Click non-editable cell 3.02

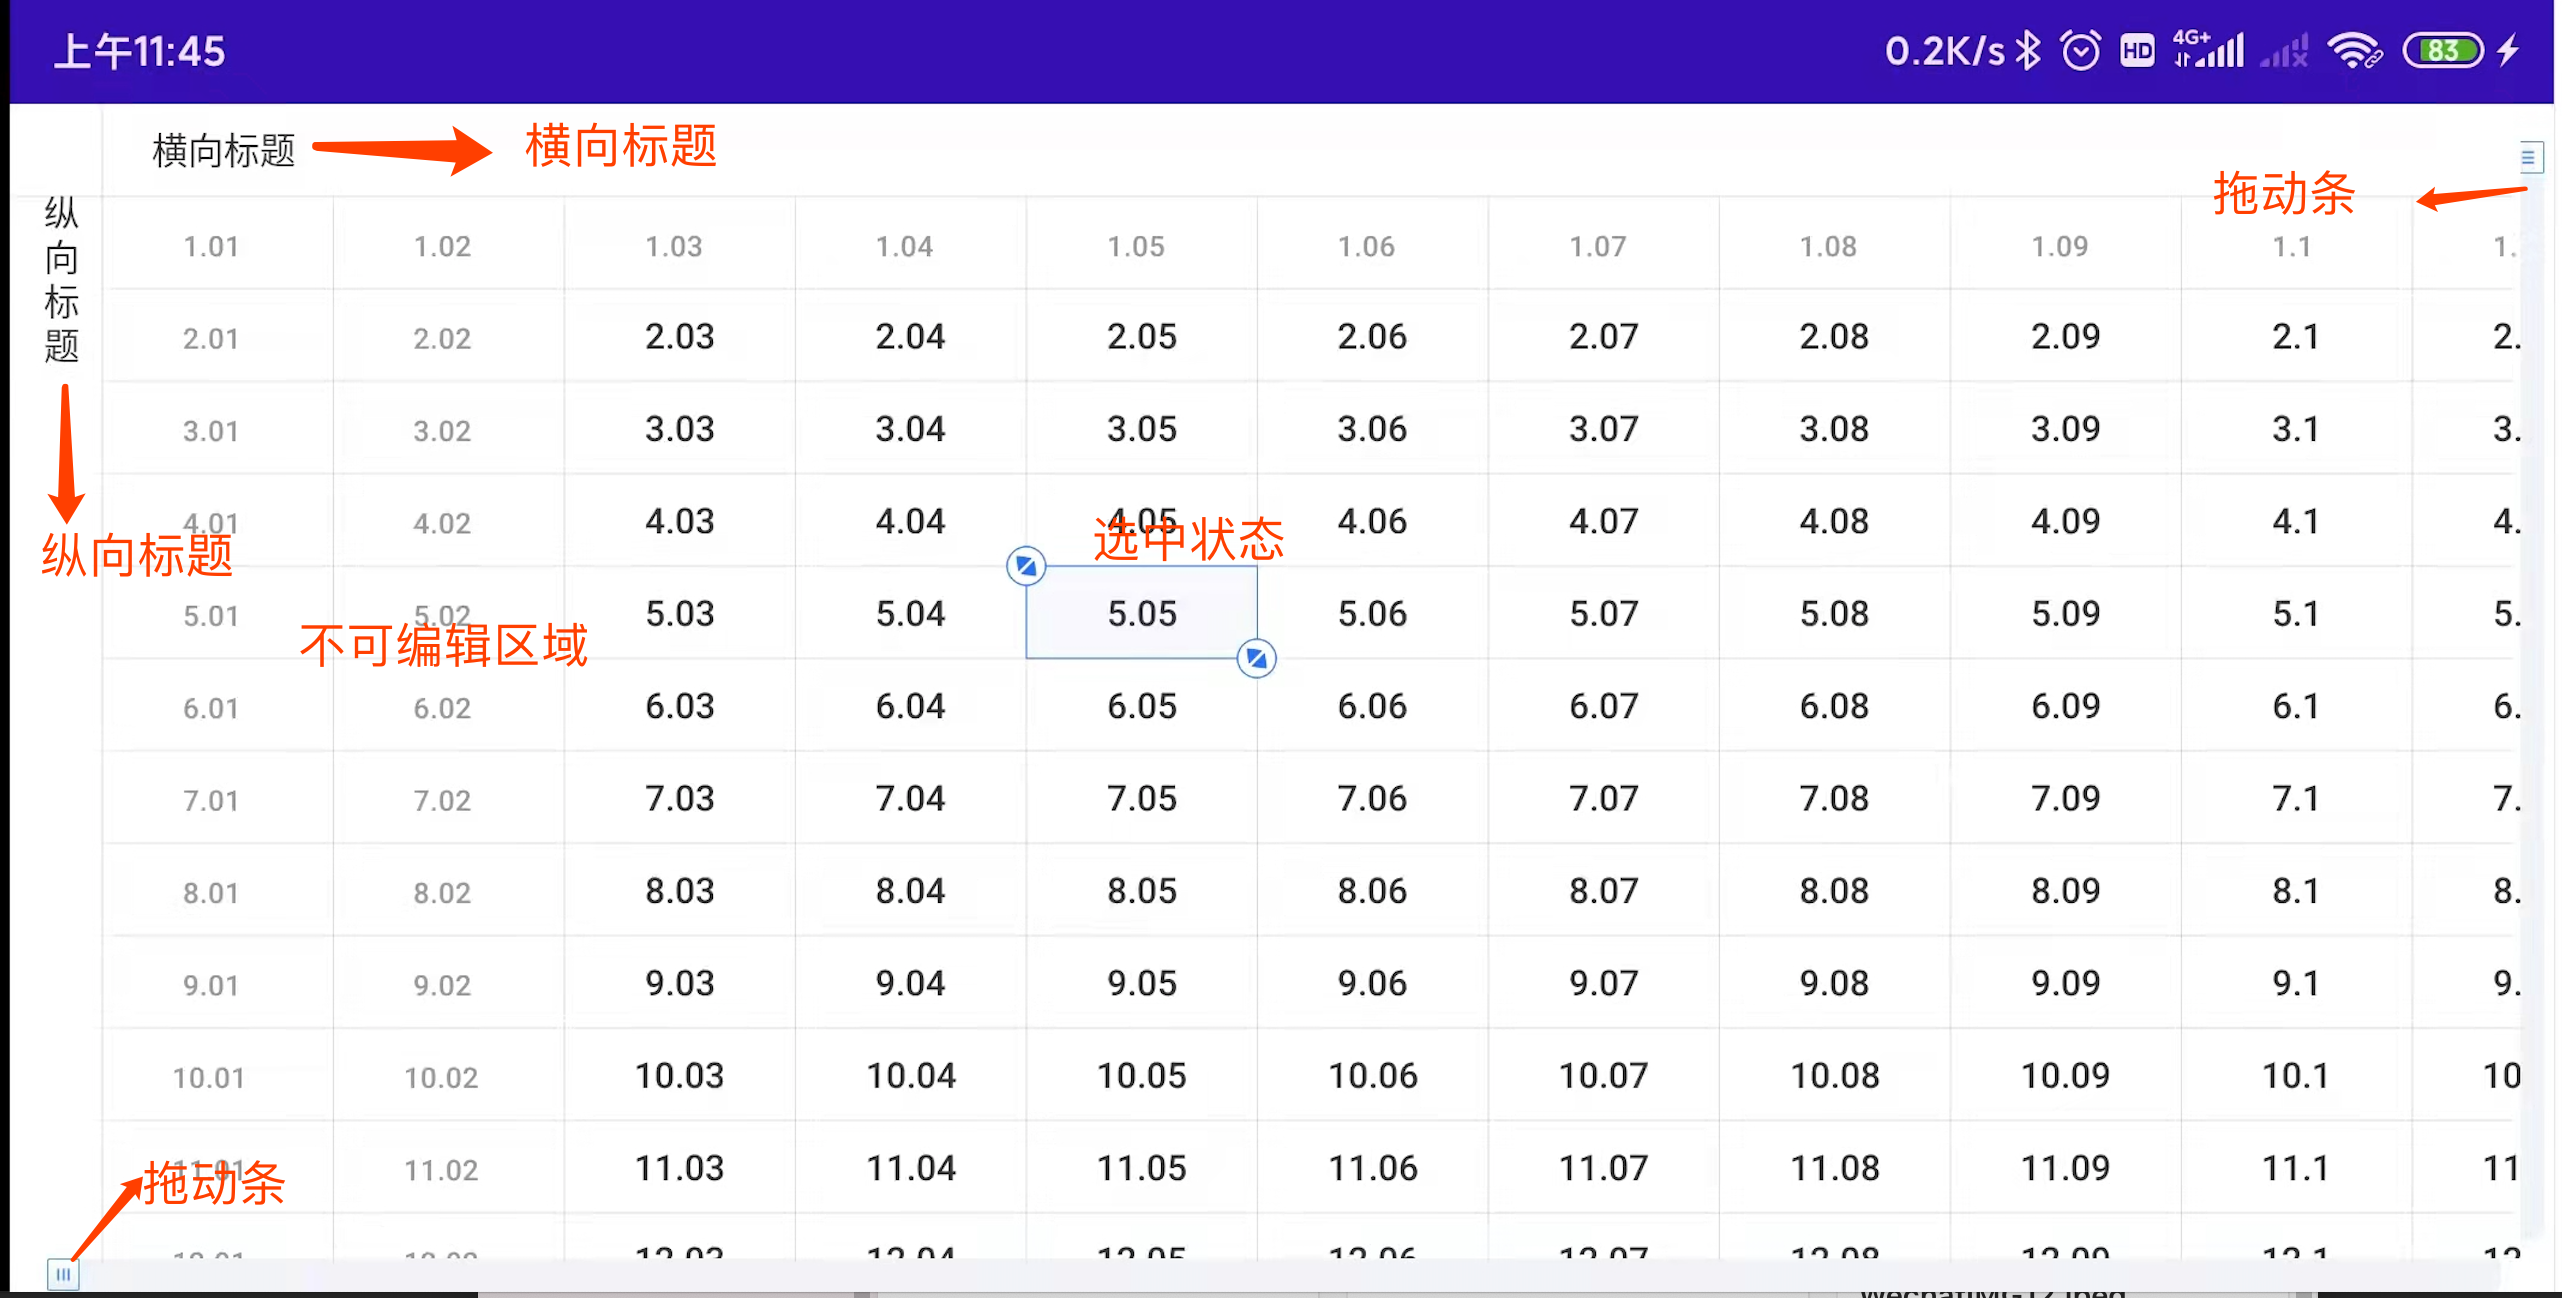pyautogui.click(x=441, y=431)
